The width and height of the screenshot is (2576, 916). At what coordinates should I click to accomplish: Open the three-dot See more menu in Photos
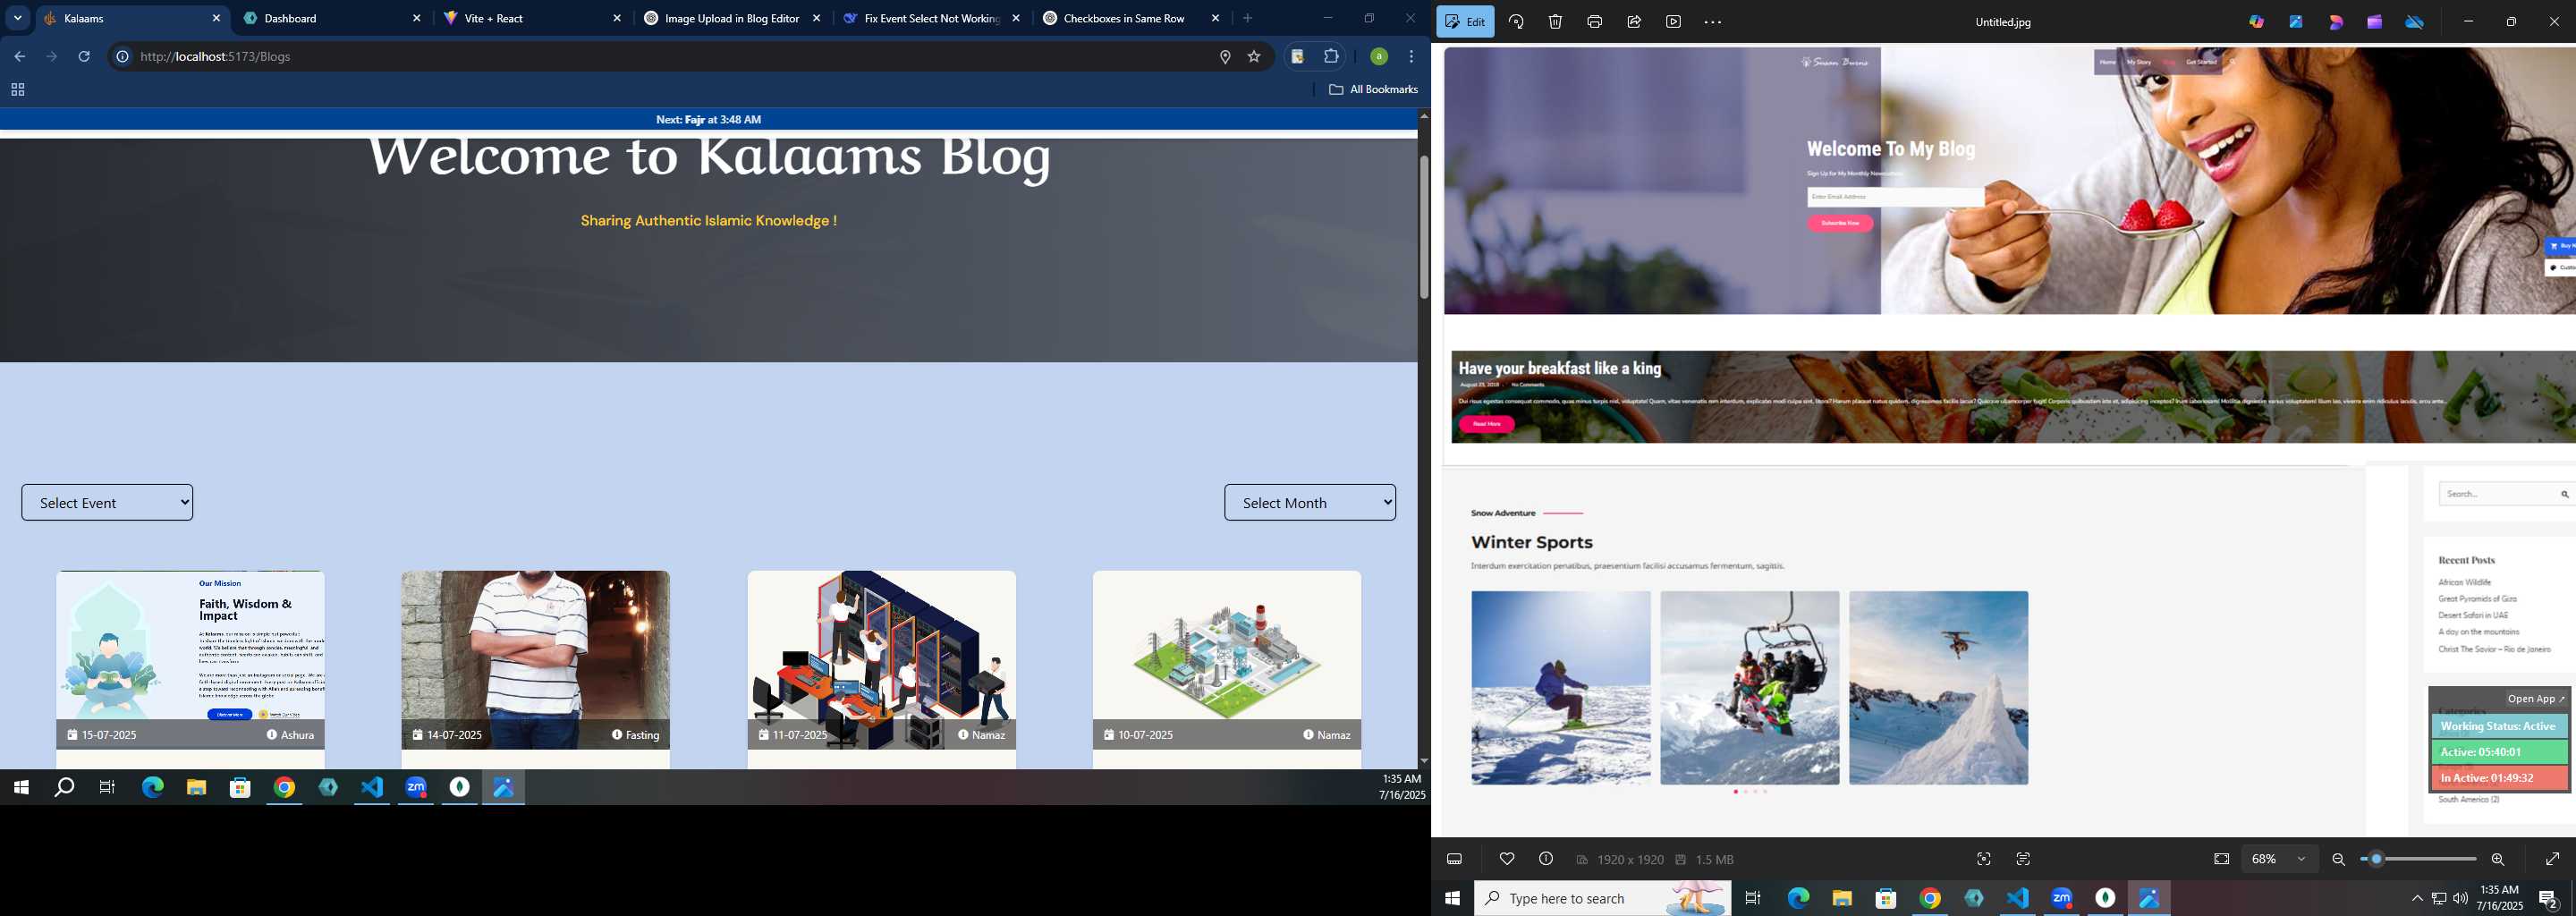[1713, 22]
